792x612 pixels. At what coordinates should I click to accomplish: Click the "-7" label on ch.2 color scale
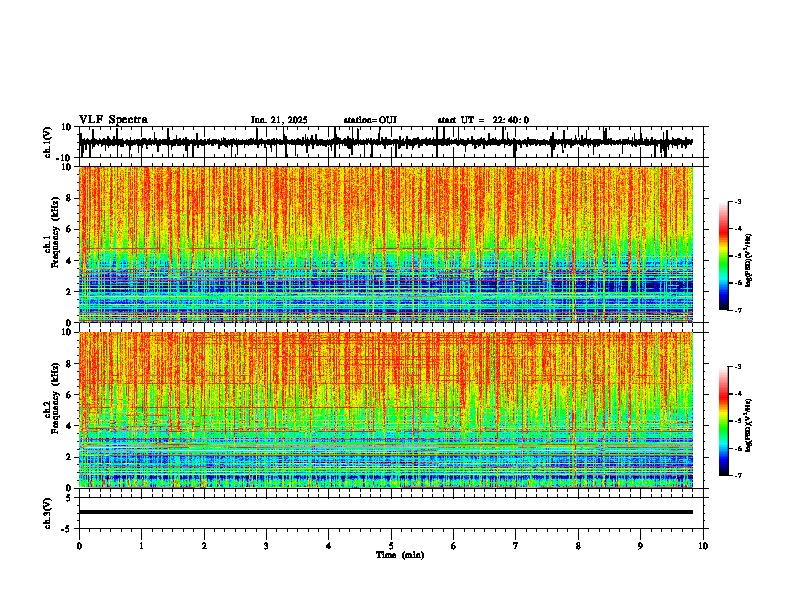click(x=737, y=475)
